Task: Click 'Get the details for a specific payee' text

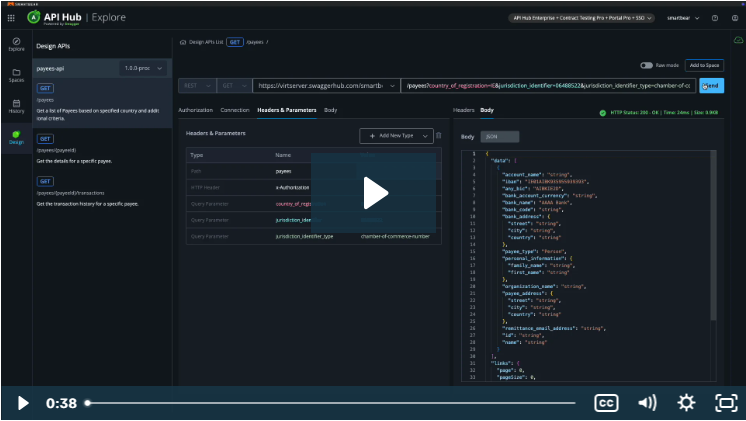Action: 74,161
